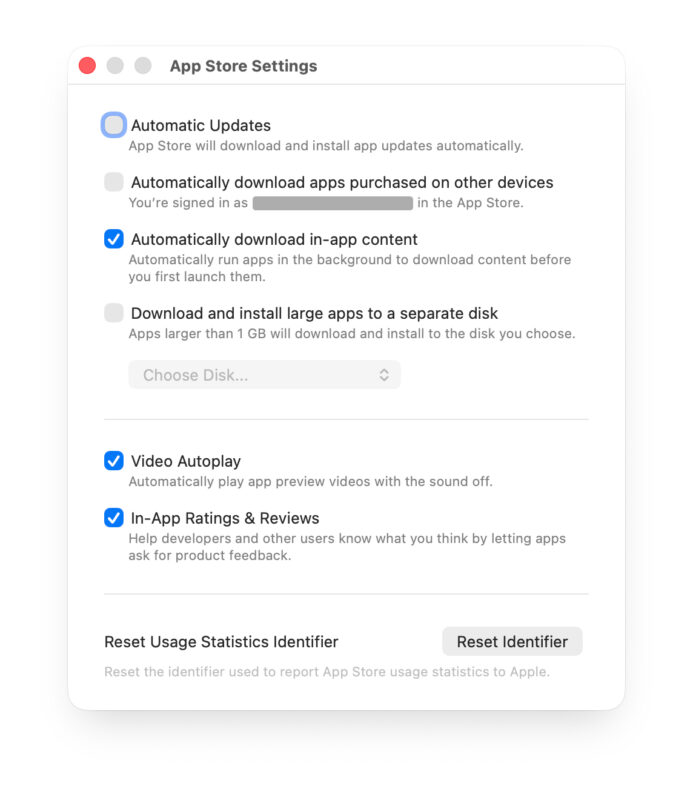
Task: Click the In-App Ratings & Reviews label
Action: point(225,519)
